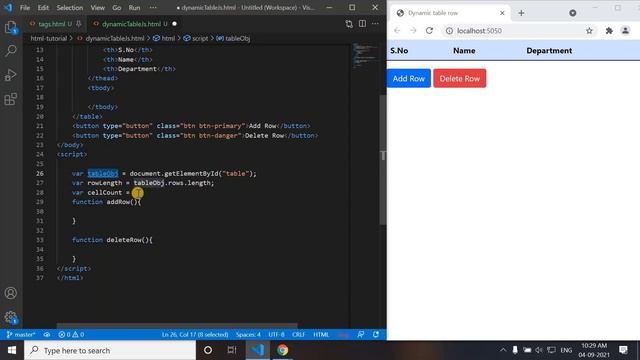Switch to the tags.html editor tab
Image resolution: width=640 pixels, height=360 pixels.
(55, 24)
